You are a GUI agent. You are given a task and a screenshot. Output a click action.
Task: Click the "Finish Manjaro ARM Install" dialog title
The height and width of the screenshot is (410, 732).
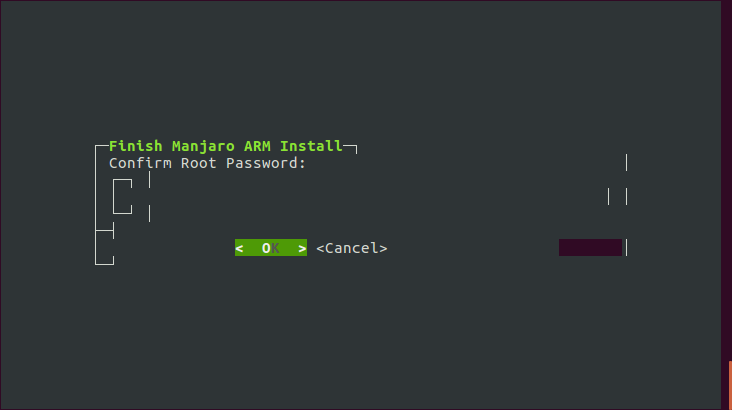pyautogui.click(x=226, y=146)
